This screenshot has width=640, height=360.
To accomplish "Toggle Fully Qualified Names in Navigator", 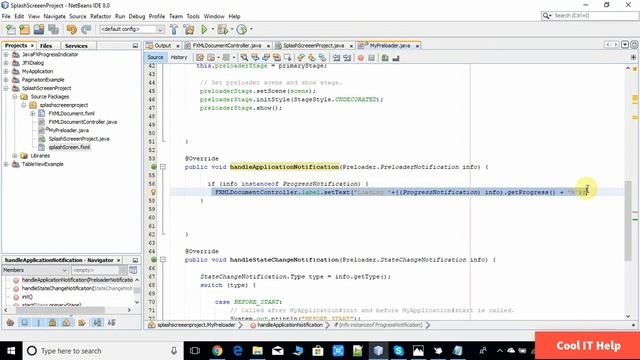I will pyautogui.click(x=82, y=323).
